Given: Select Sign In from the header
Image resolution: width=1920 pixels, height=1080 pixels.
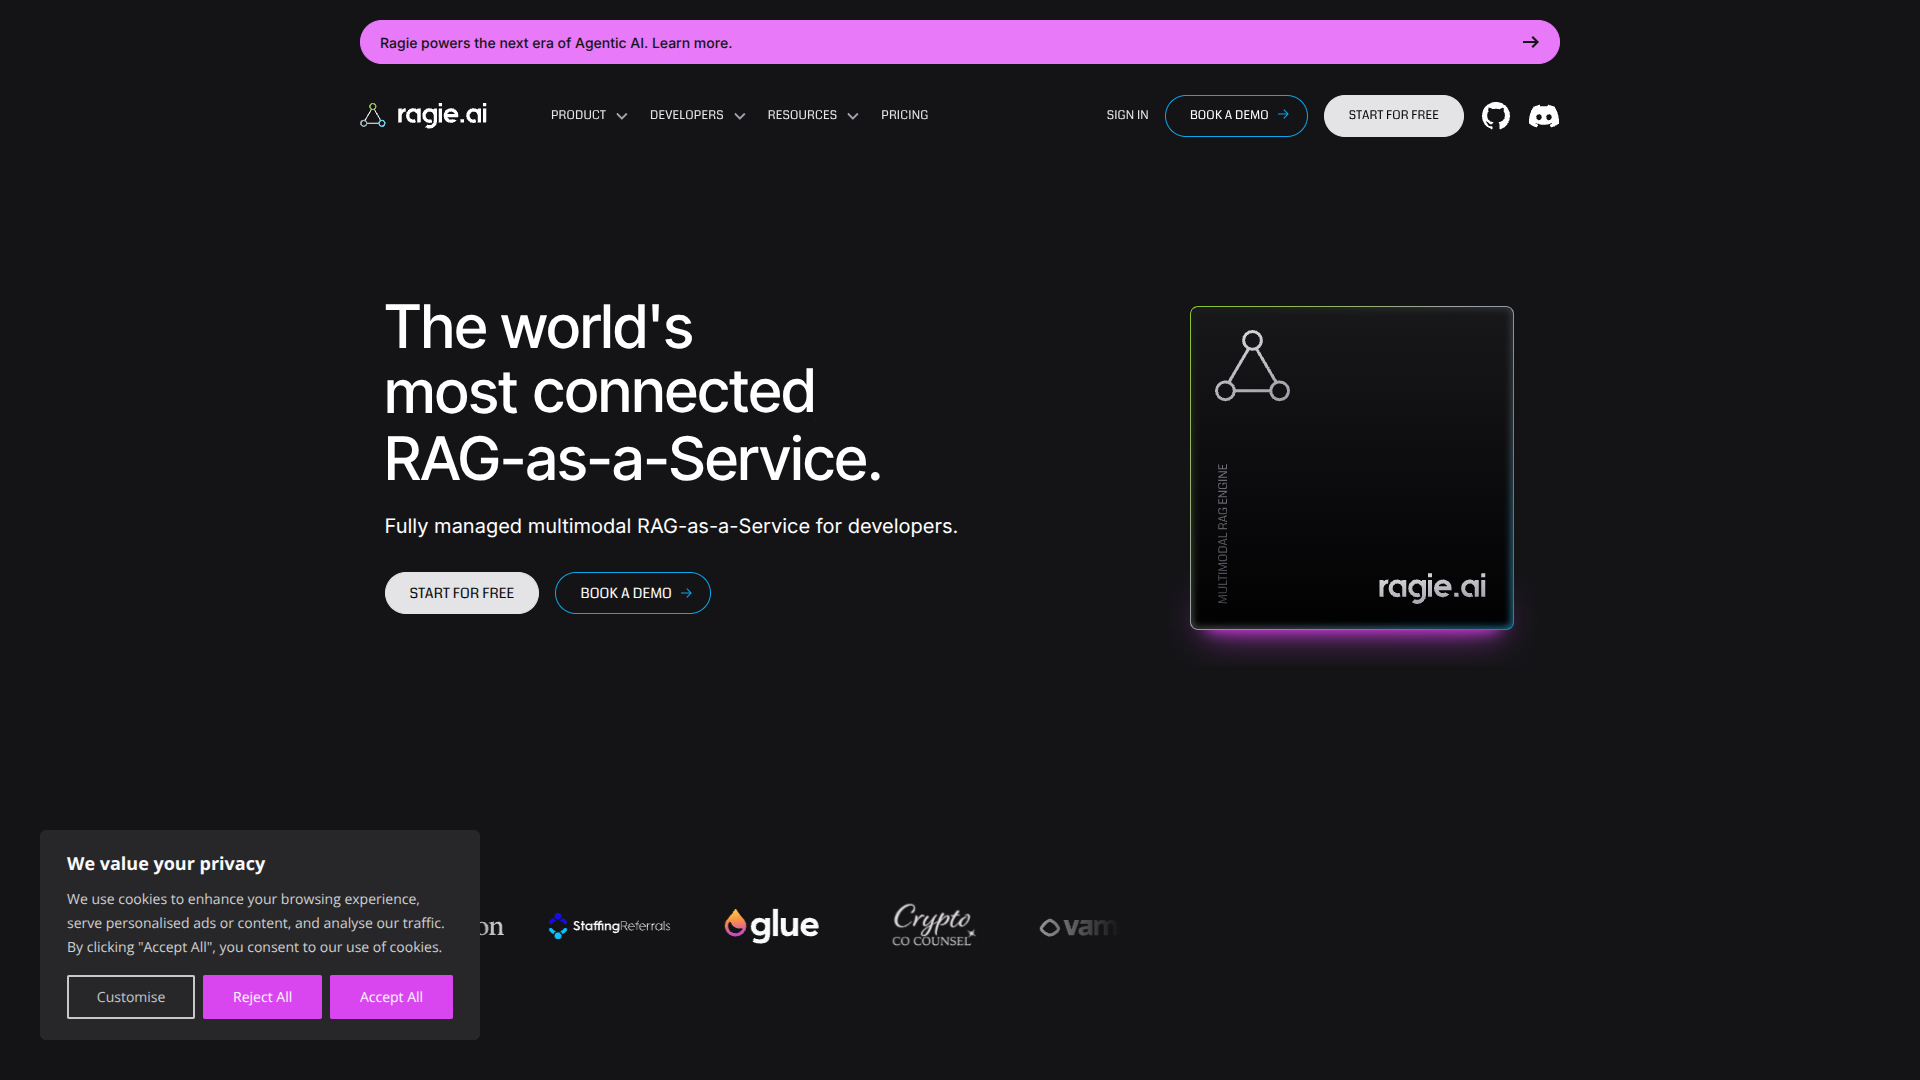Looking at the screenshot, I should (1127, 115).
